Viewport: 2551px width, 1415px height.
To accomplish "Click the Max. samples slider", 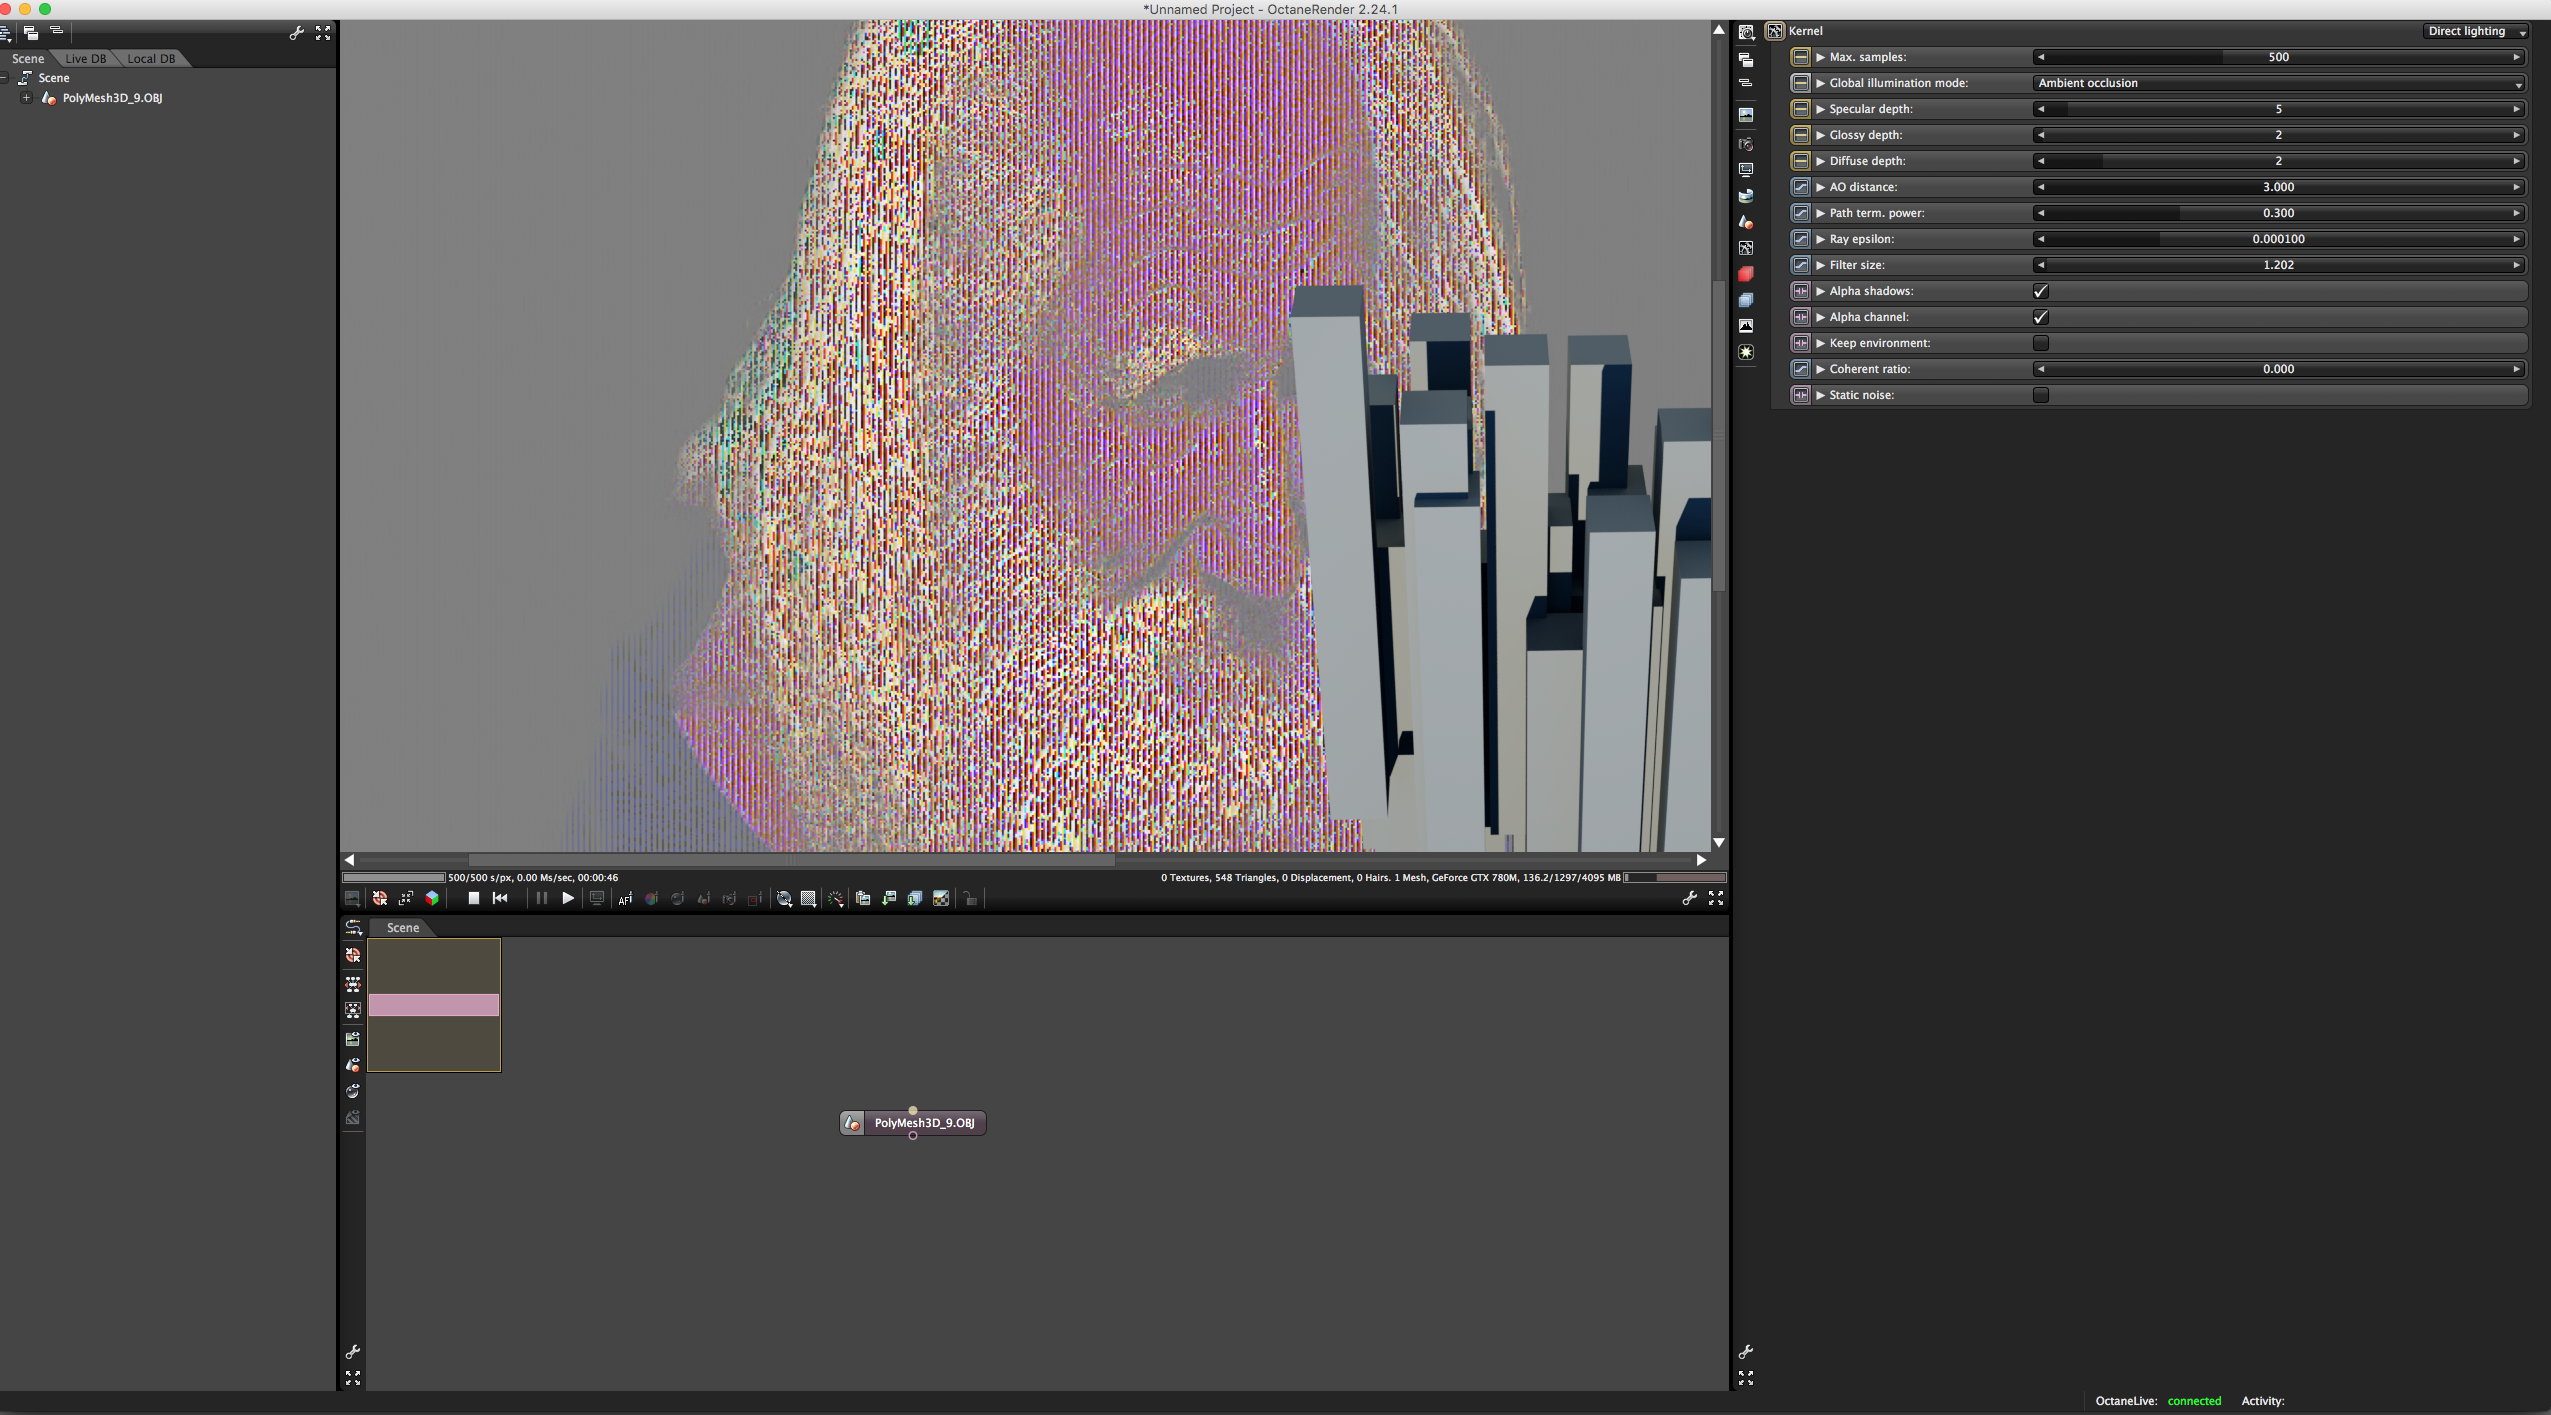I will 2278,57.
